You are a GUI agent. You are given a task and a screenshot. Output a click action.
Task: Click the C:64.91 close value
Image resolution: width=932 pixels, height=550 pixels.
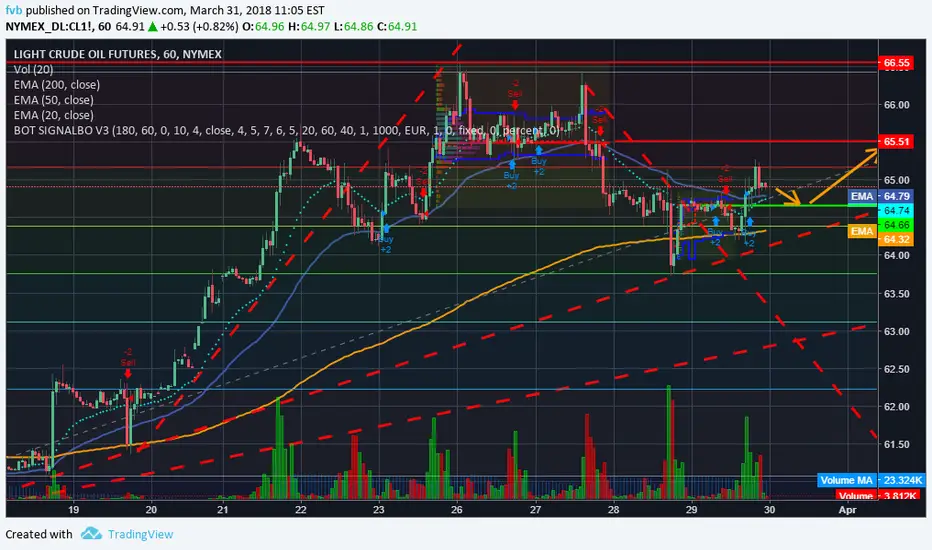click(397, 26)
